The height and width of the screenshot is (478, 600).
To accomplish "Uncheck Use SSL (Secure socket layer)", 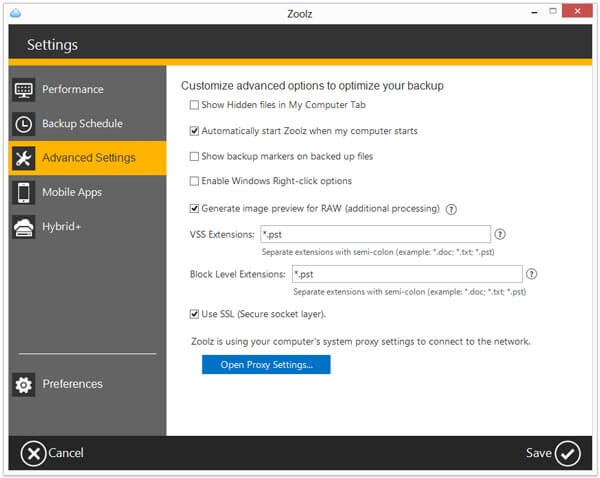I will point(194,314).
